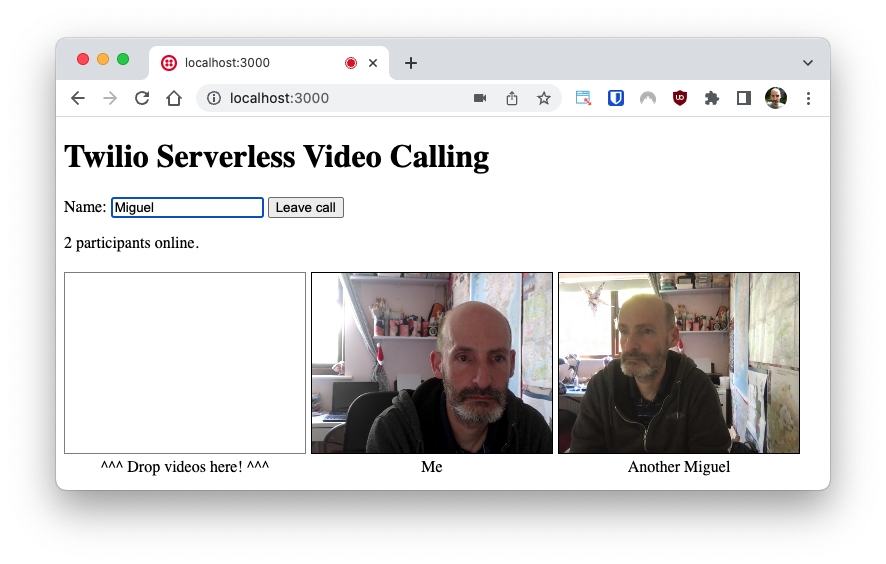886x564 pixels.
Task: Open the Extensions puzzle piece menu
Action: pyautogui.click(x=712, y=98)
